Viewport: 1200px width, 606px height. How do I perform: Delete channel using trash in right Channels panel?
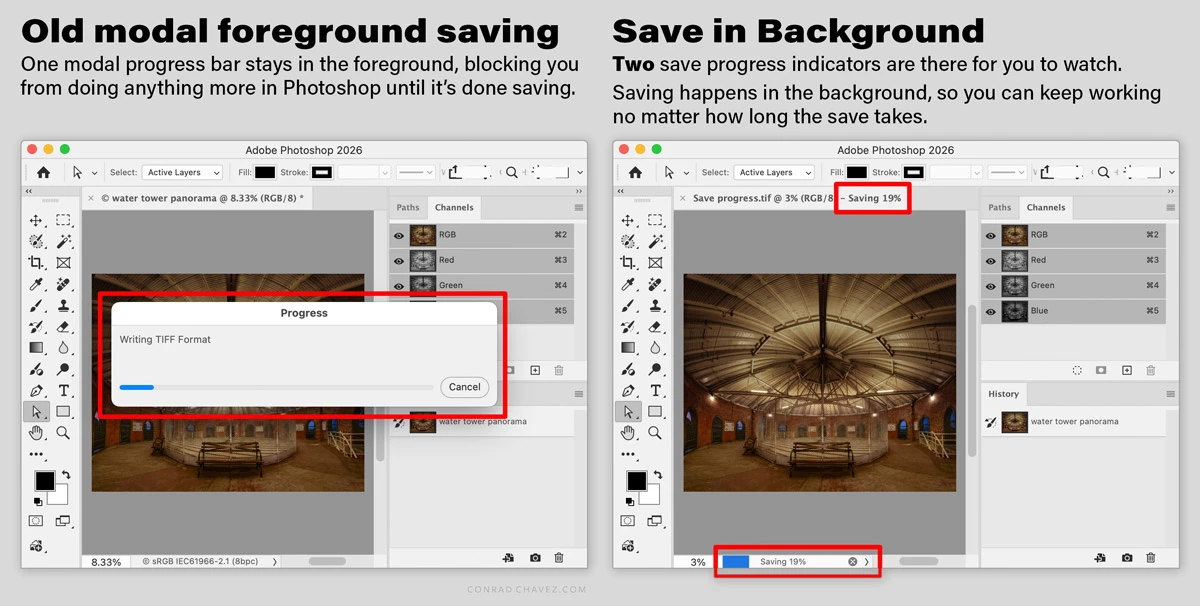1150,370
